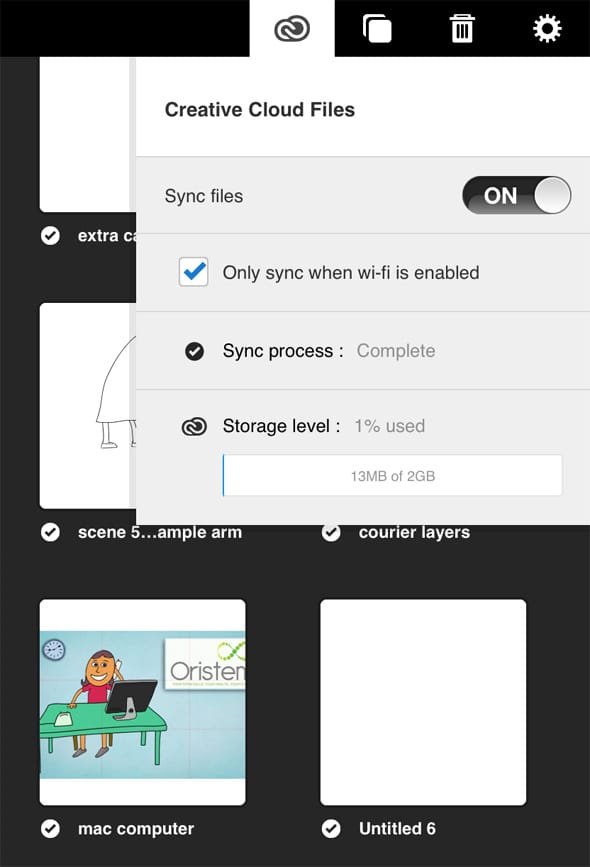Open the Untitled 6 blank thumbnail
Screen dimensions: 590x867
tap(423, 702)
